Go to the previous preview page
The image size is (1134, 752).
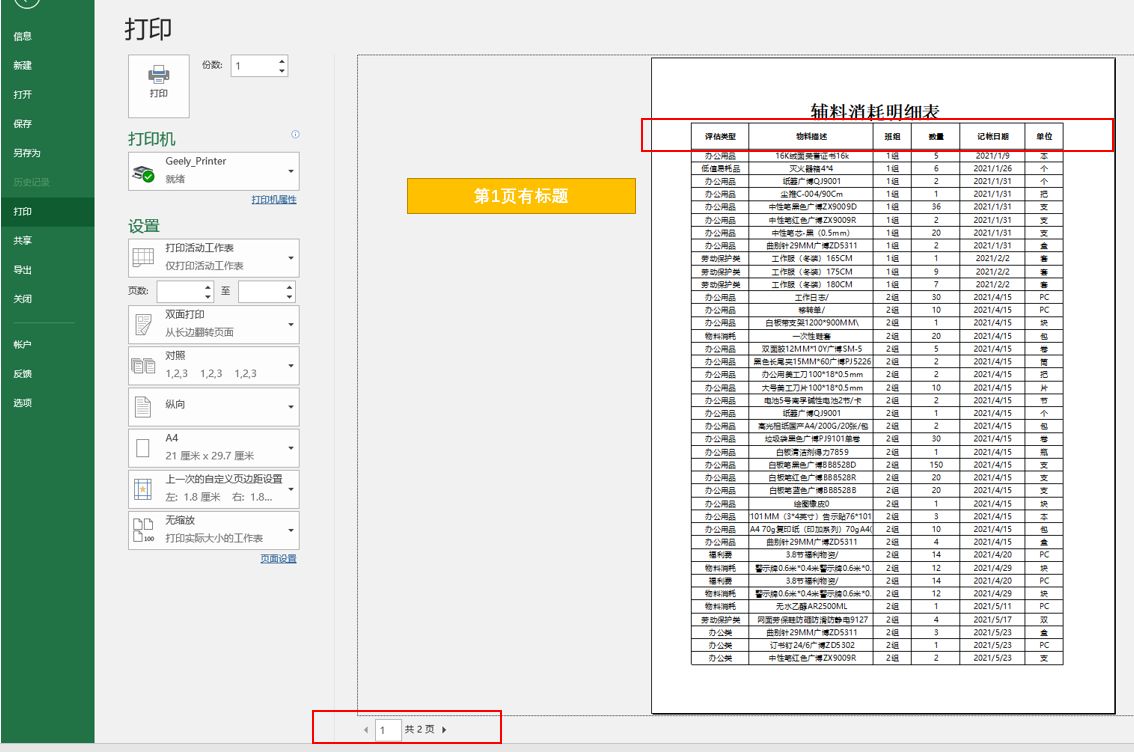tap(366, 730)
